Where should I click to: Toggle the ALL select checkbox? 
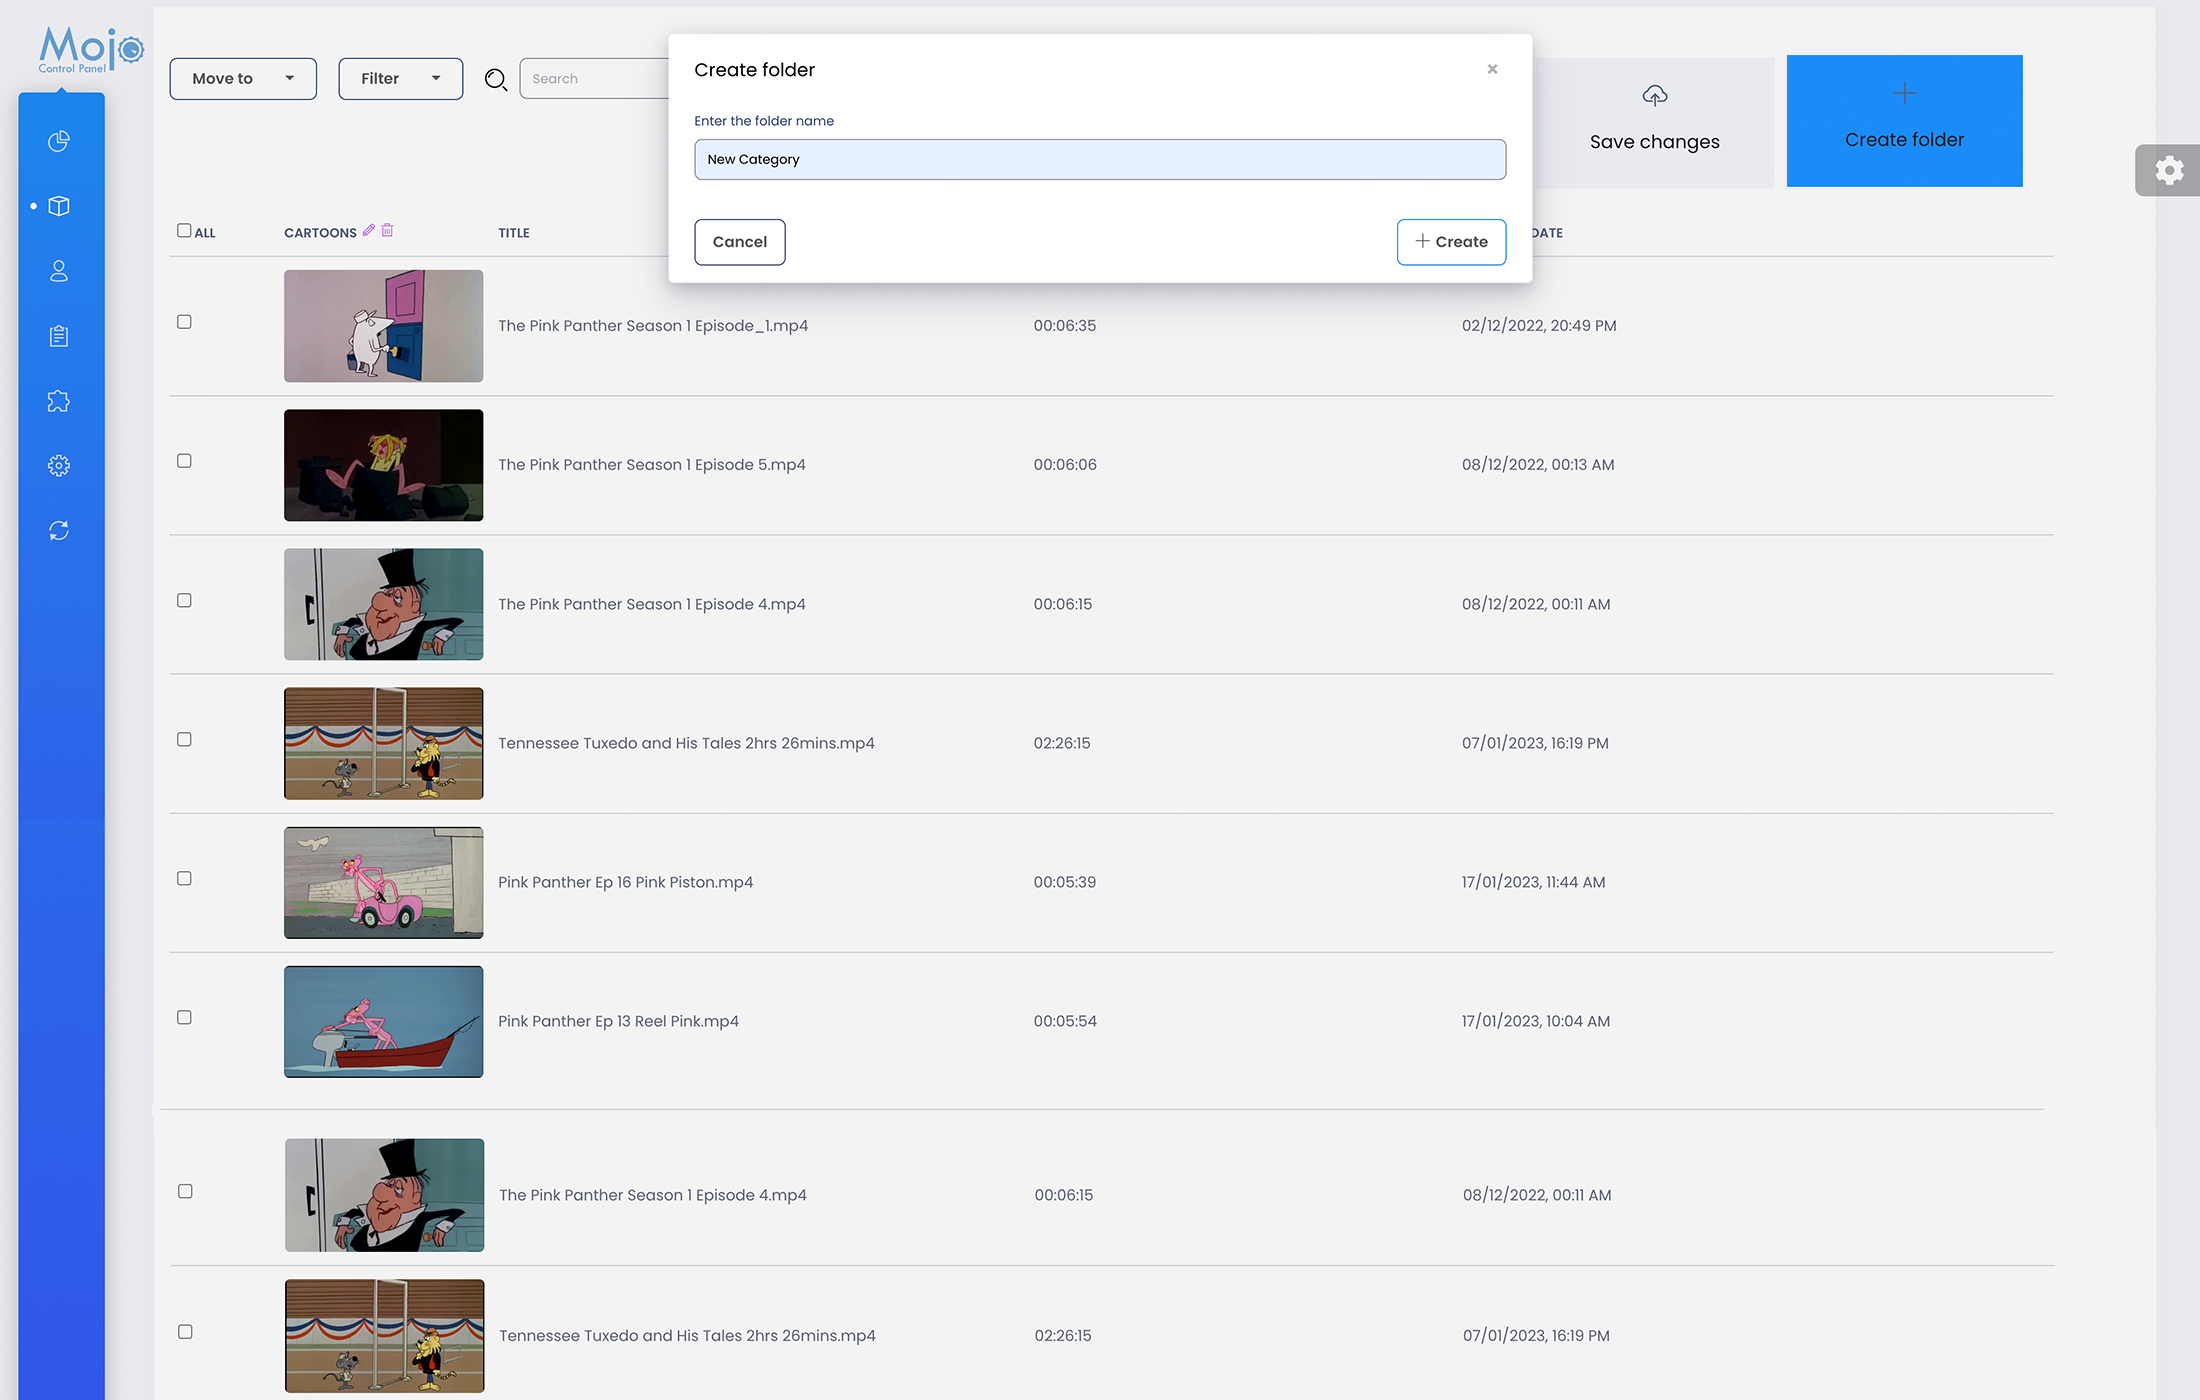coord(184,231)
